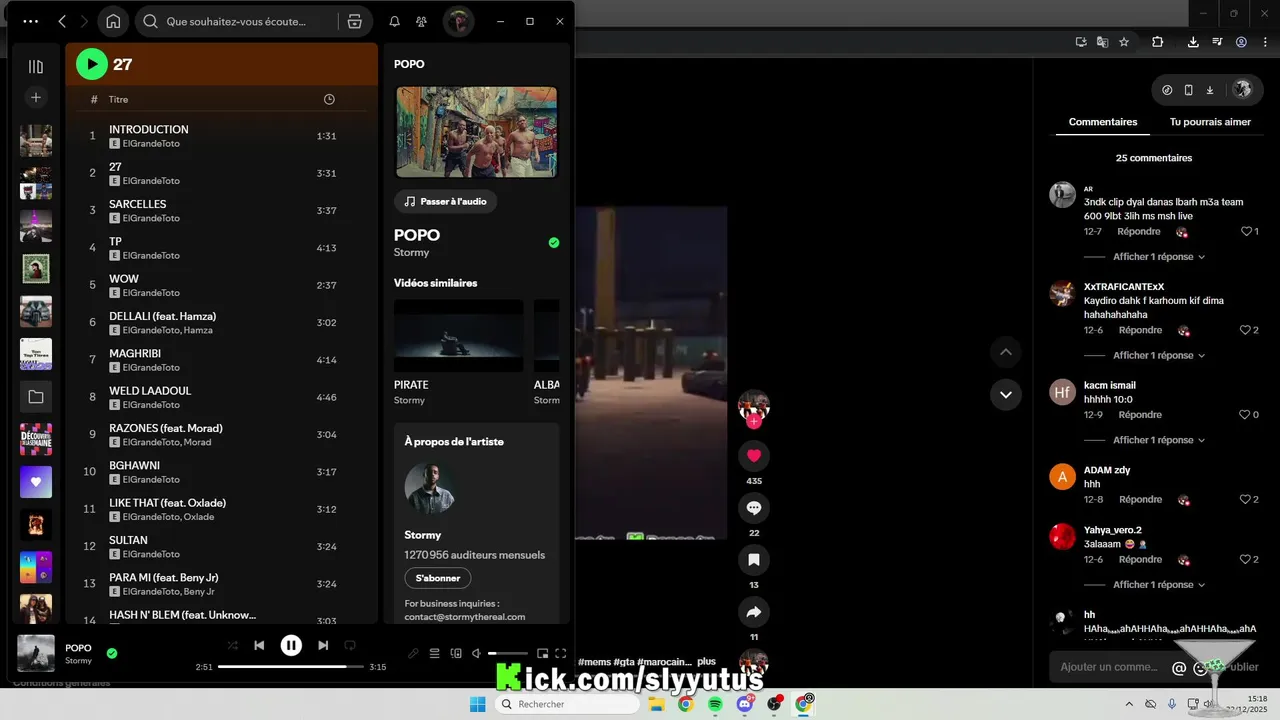Toggle shuffle in Spotify player
The image size is (1280, 720).
click(232, 645)
